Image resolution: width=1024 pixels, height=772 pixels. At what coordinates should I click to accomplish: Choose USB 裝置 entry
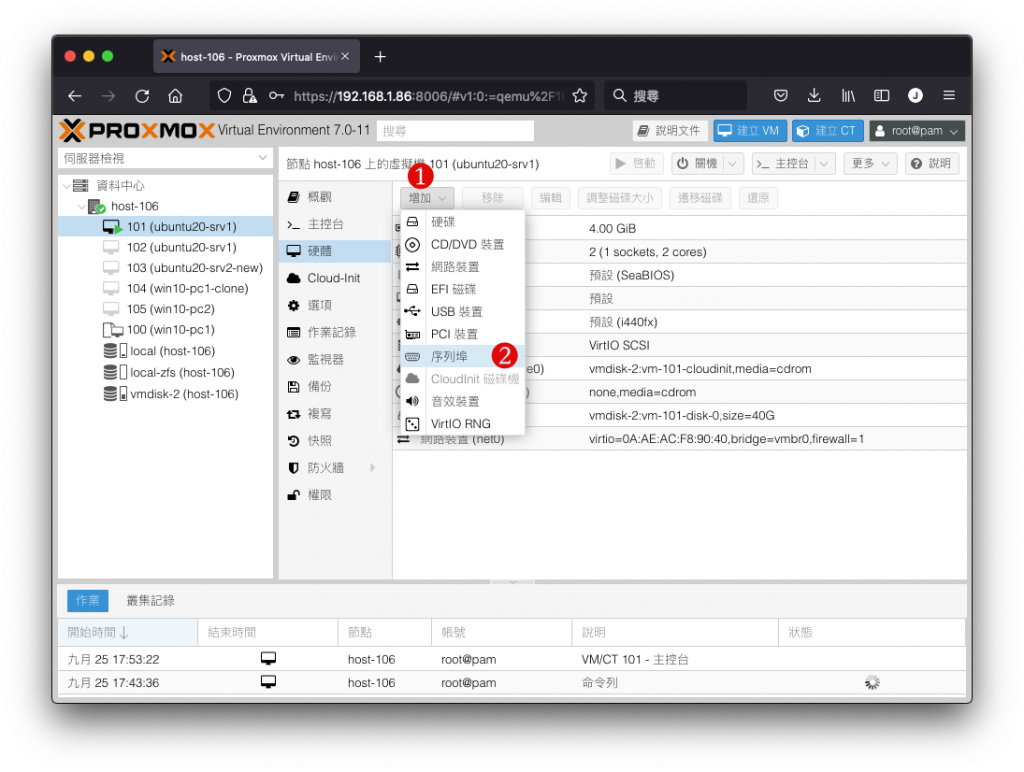(x=462, y=312)
